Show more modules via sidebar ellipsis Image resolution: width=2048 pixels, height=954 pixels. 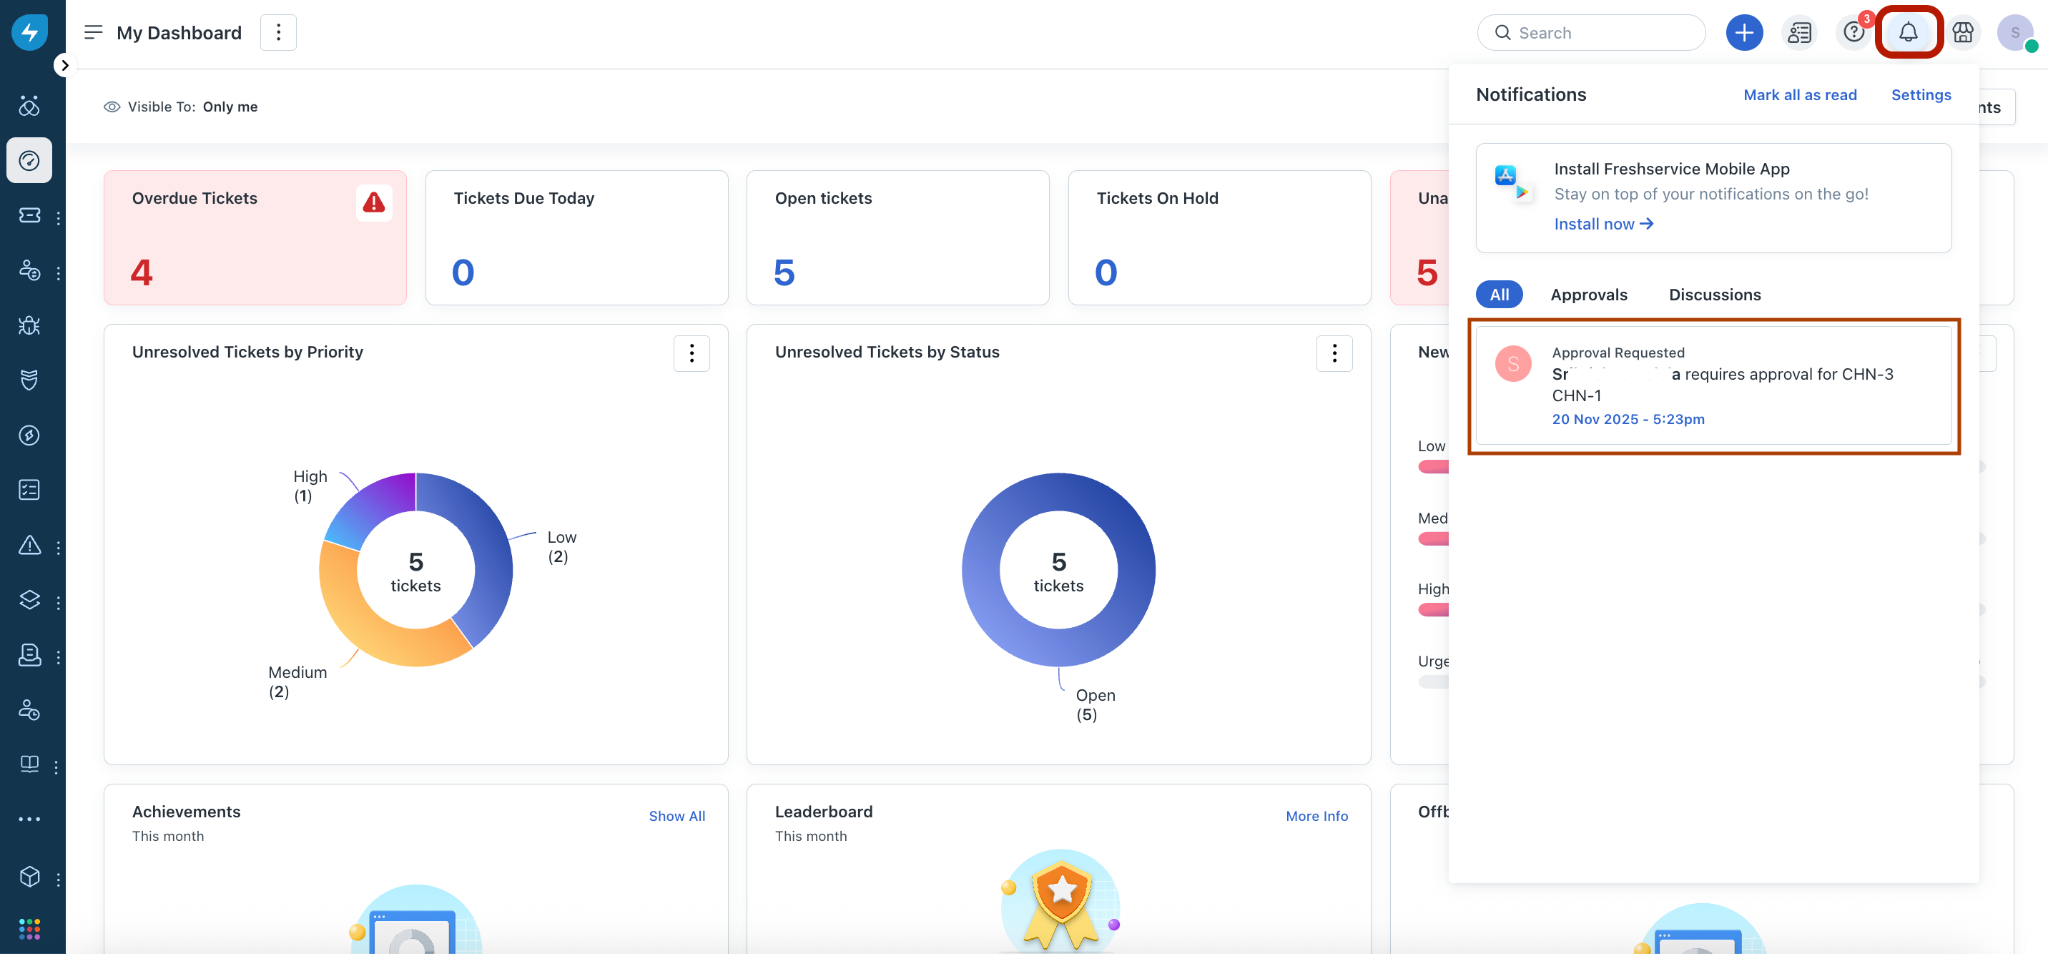29,819
